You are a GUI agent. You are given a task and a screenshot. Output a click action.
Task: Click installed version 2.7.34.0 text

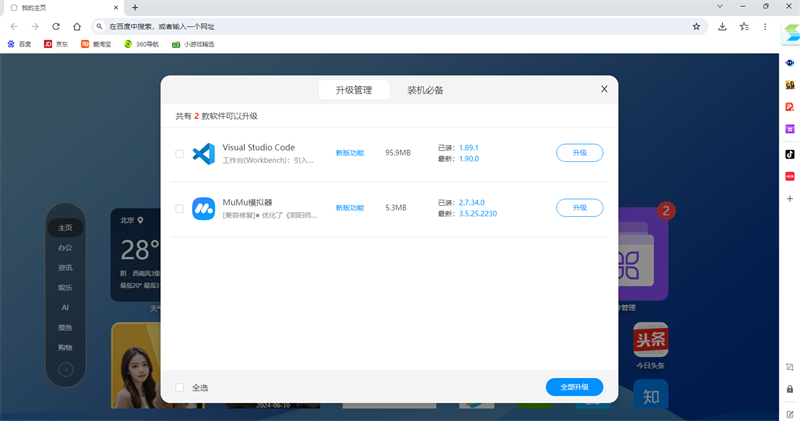tap(471, 203)
